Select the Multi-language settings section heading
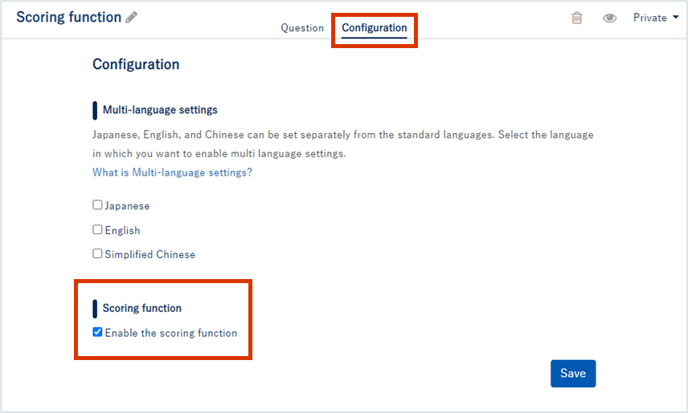688x413 pixels. tap(160, 110)
